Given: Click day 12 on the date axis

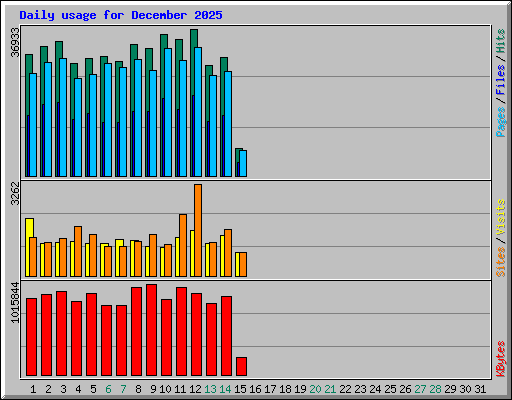Looking at the screenshot, I should pyautogui.click(x=195, y=389).
